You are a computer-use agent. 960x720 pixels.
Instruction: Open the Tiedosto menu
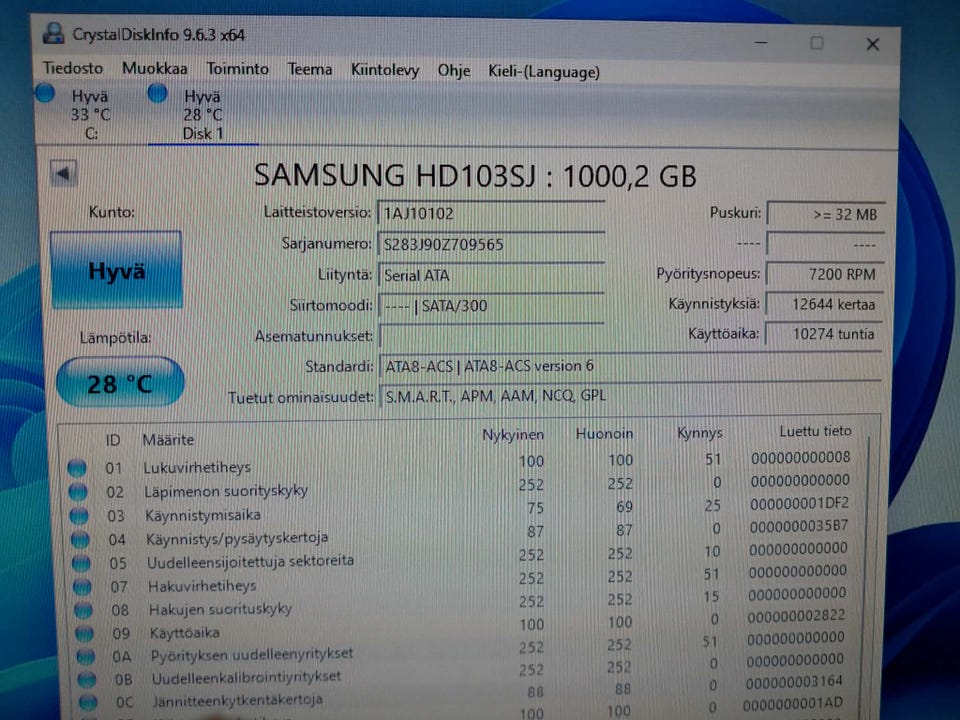[x=73, y=68]
